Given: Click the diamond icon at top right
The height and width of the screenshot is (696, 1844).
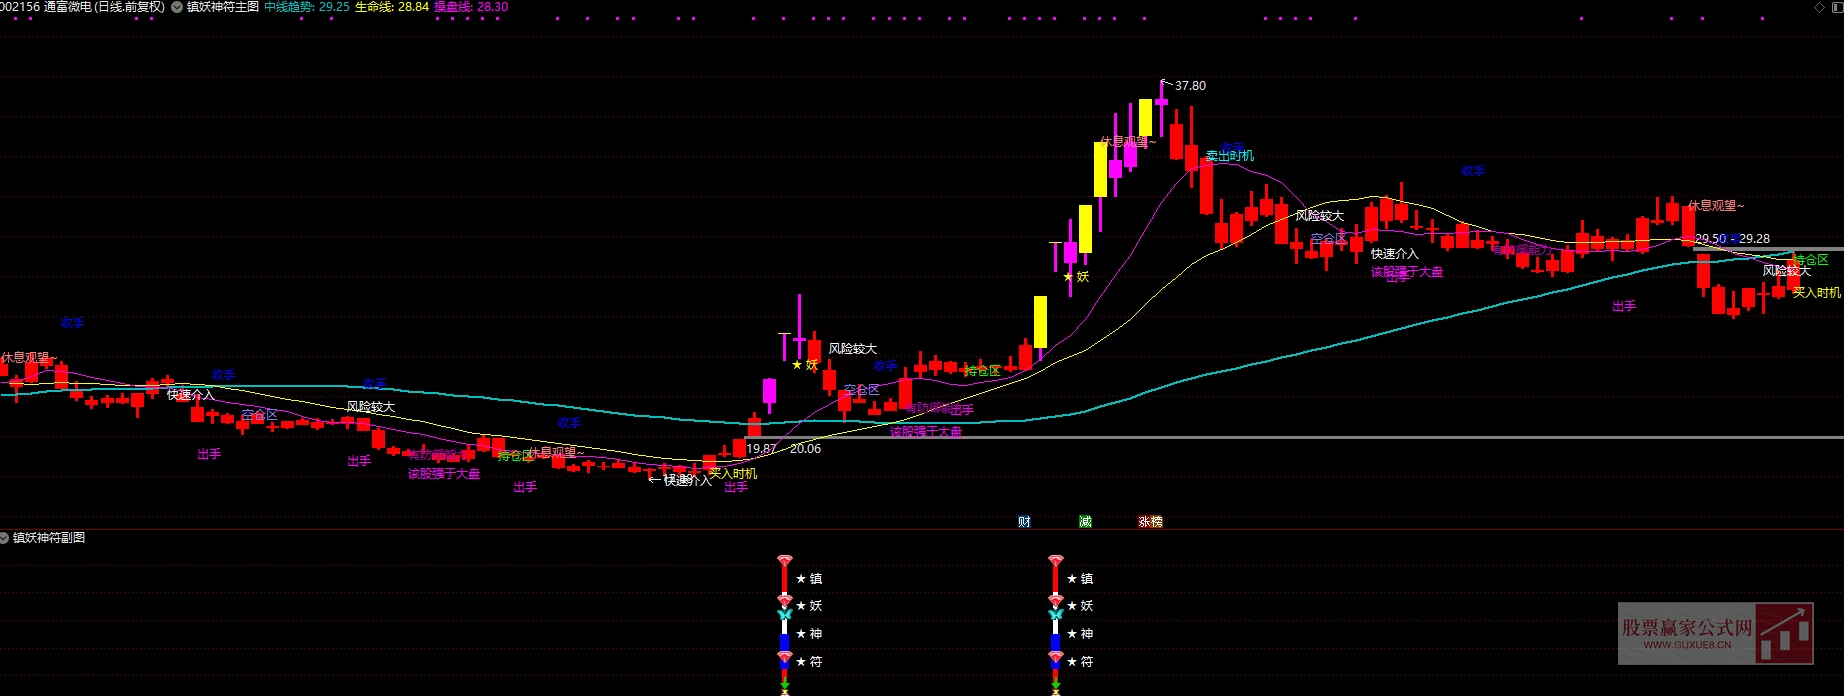Looking at the screenshot, I should click(1819, 7).
